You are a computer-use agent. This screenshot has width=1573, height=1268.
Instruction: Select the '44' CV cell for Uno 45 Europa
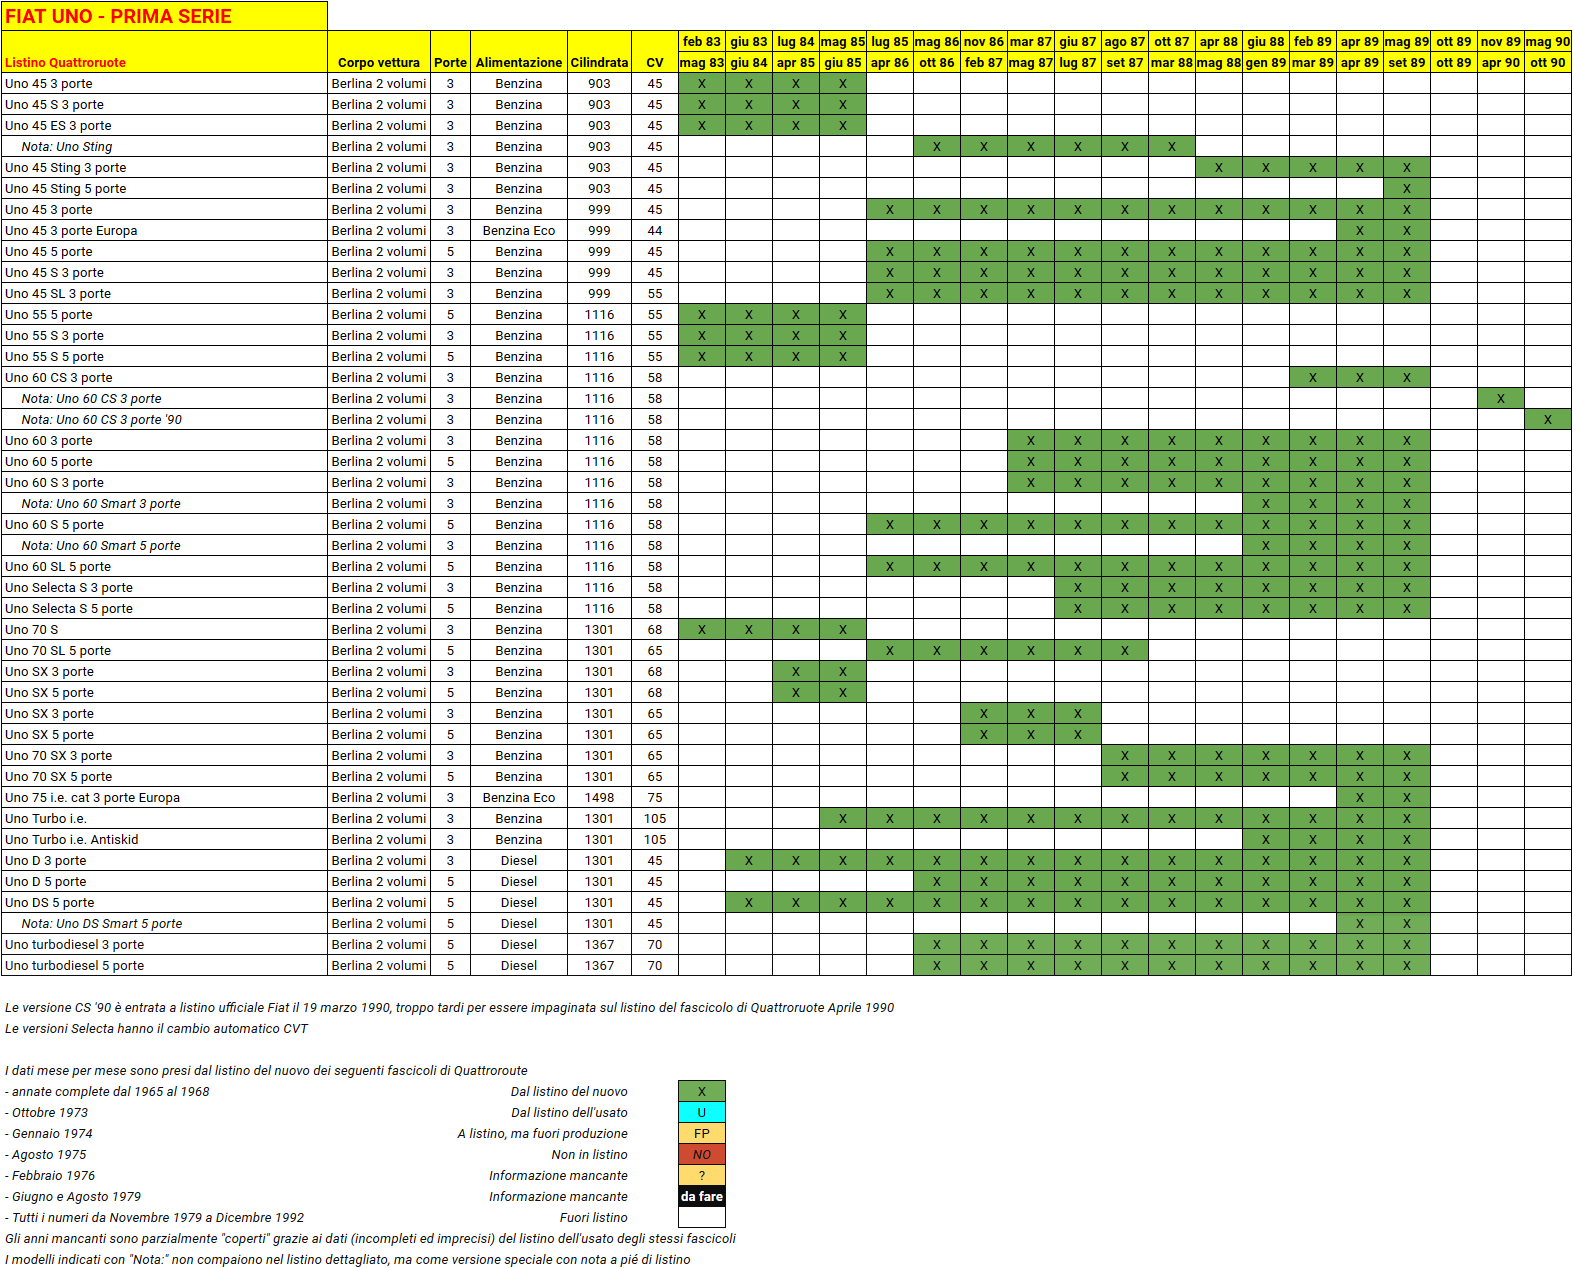(655, 230)
